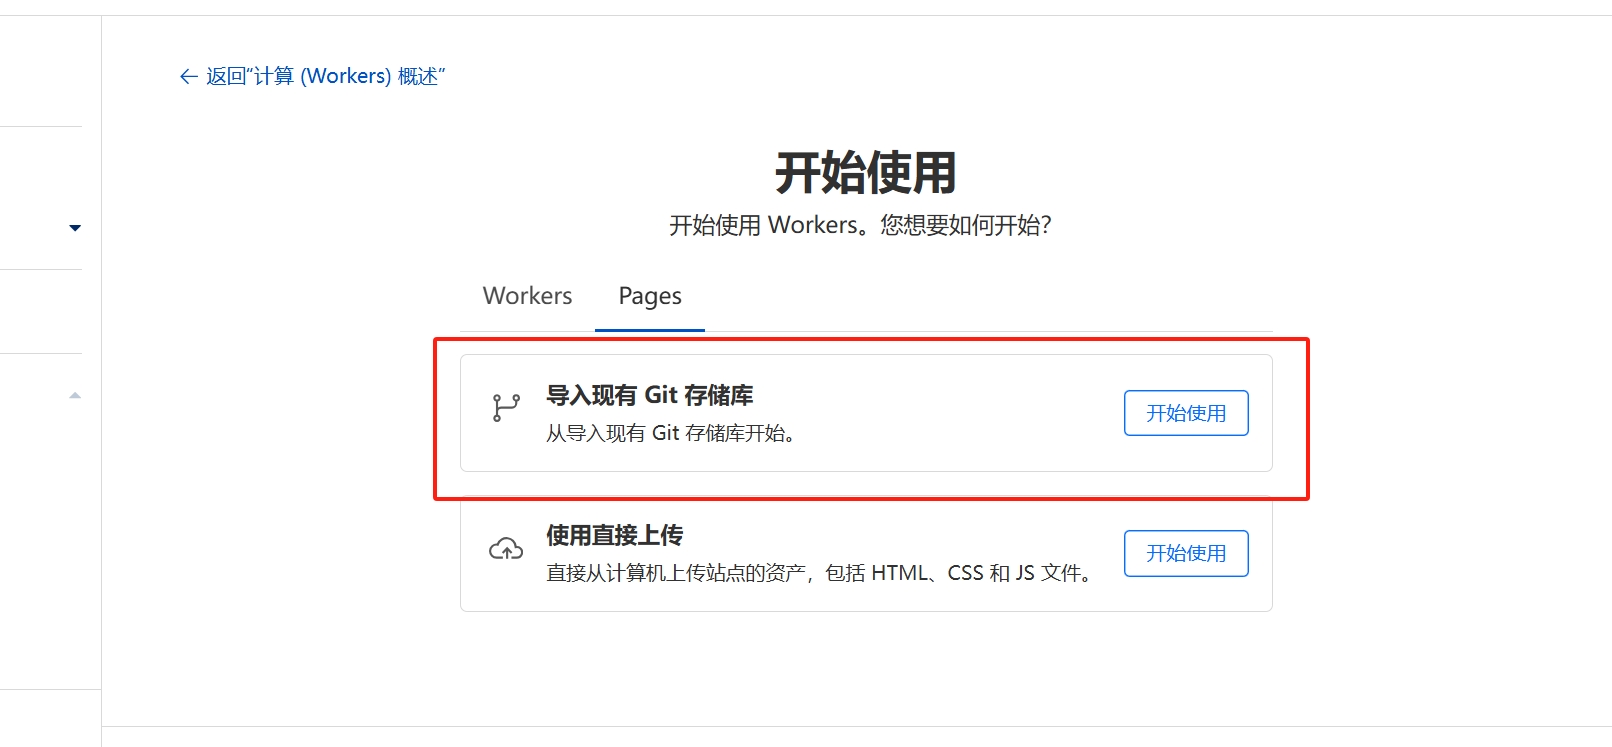1612x747 pixels.
Task: Click the left back arrow icon
Action: [x=188, y=77]
